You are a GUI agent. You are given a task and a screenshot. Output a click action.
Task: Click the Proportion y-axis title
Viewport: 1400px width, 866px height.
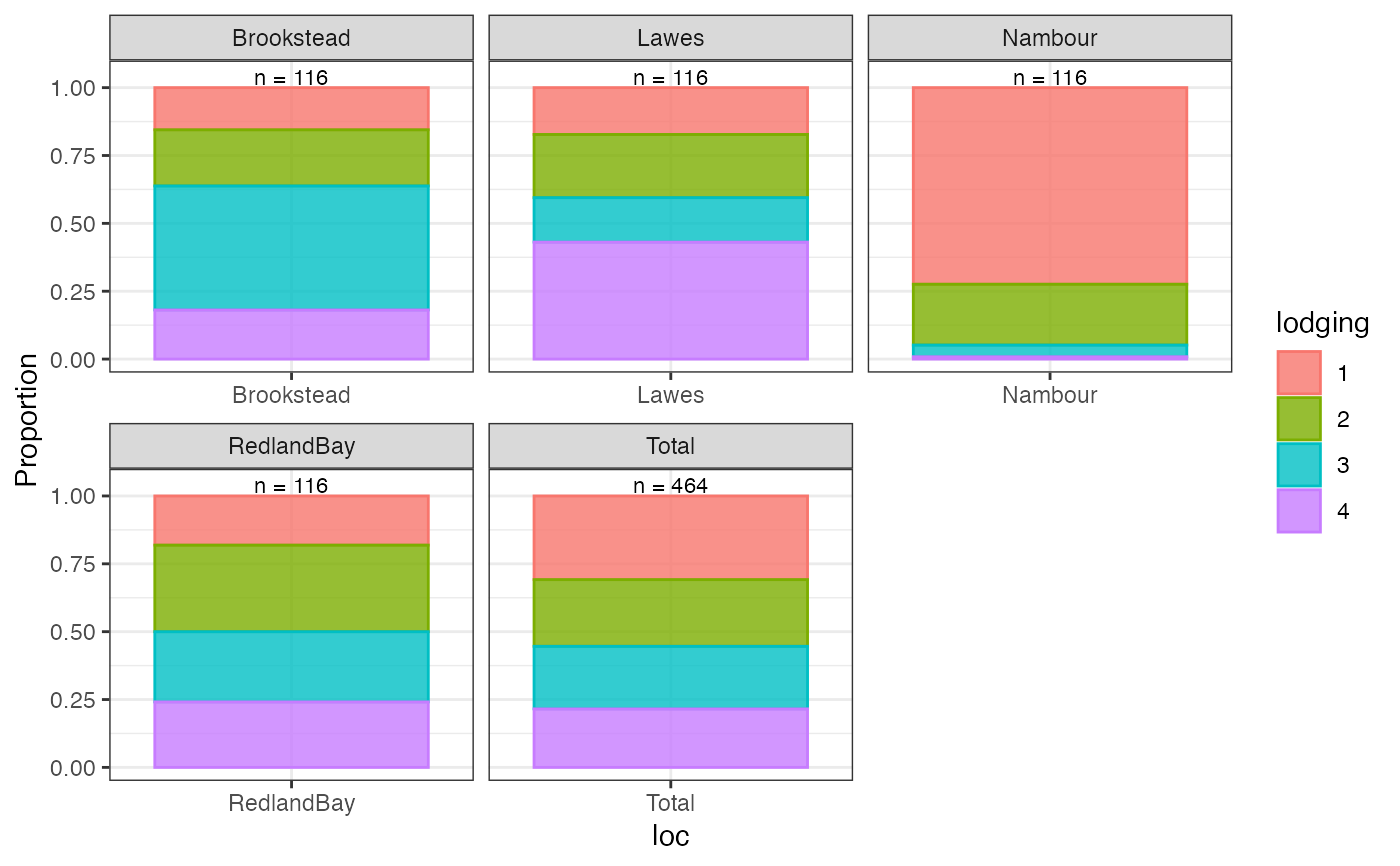coord(27,419)
